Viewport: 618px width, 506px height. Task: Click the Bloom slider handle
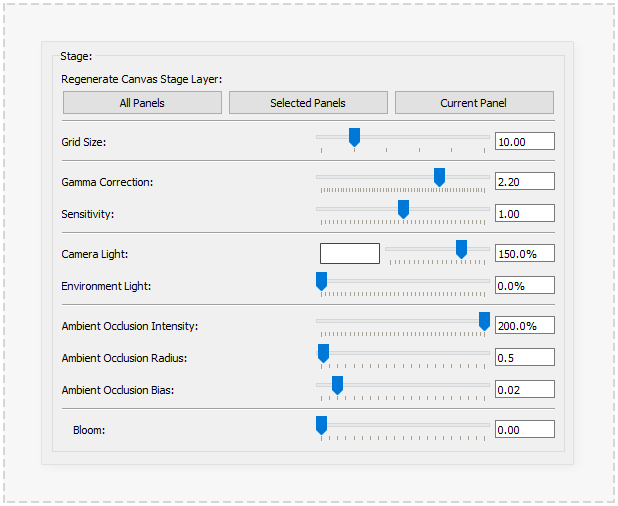tap(322, 425)
